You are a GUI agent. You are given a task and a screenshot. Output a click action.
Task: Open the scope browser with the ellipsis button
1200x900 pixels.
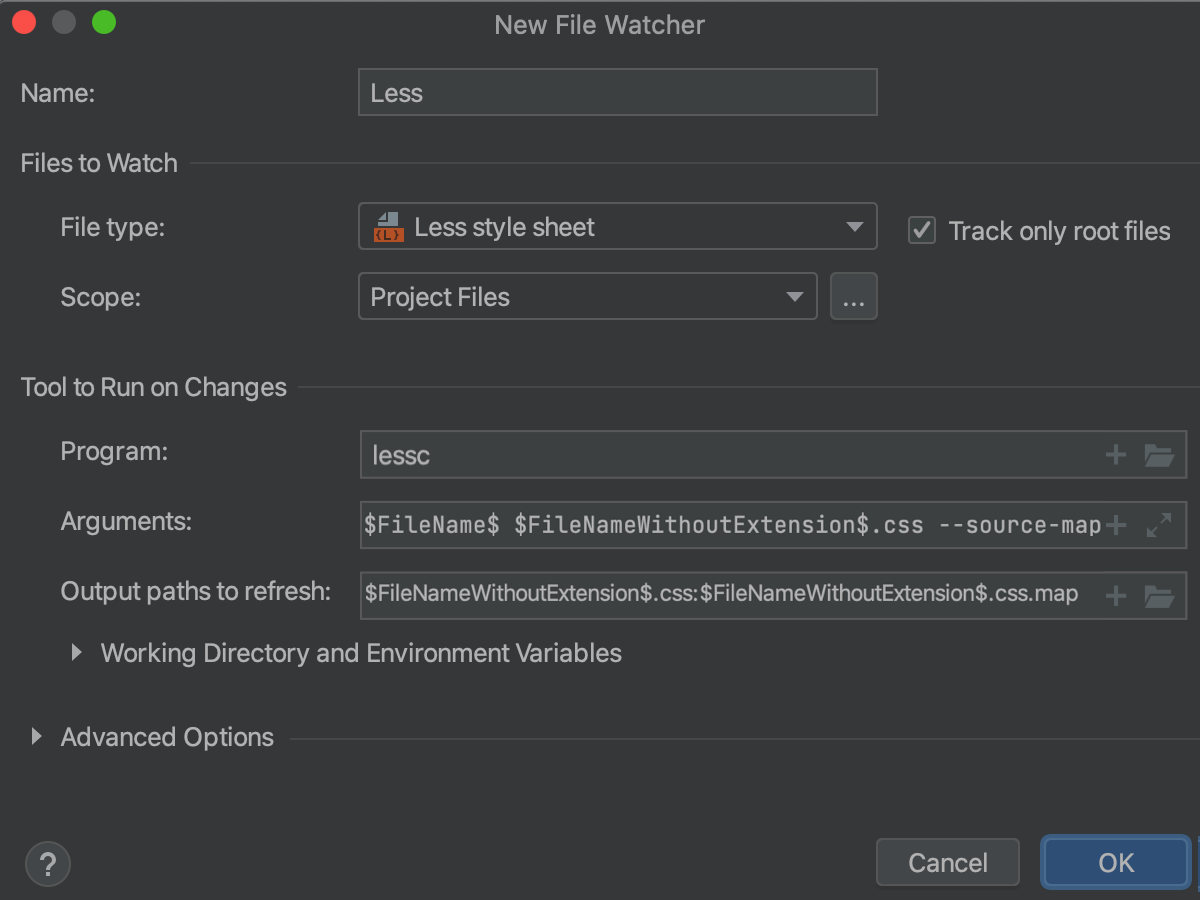(853, 296)
